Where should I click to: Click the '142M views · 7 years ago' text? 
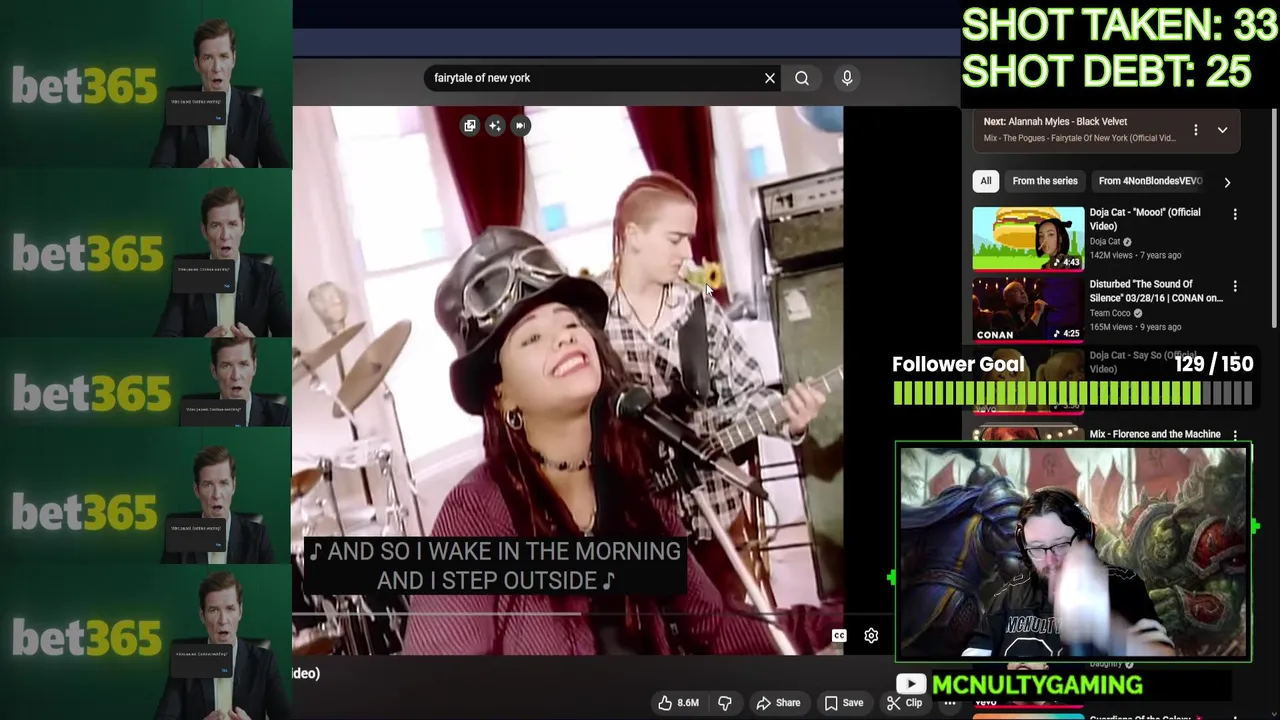tap(1135, 255)
